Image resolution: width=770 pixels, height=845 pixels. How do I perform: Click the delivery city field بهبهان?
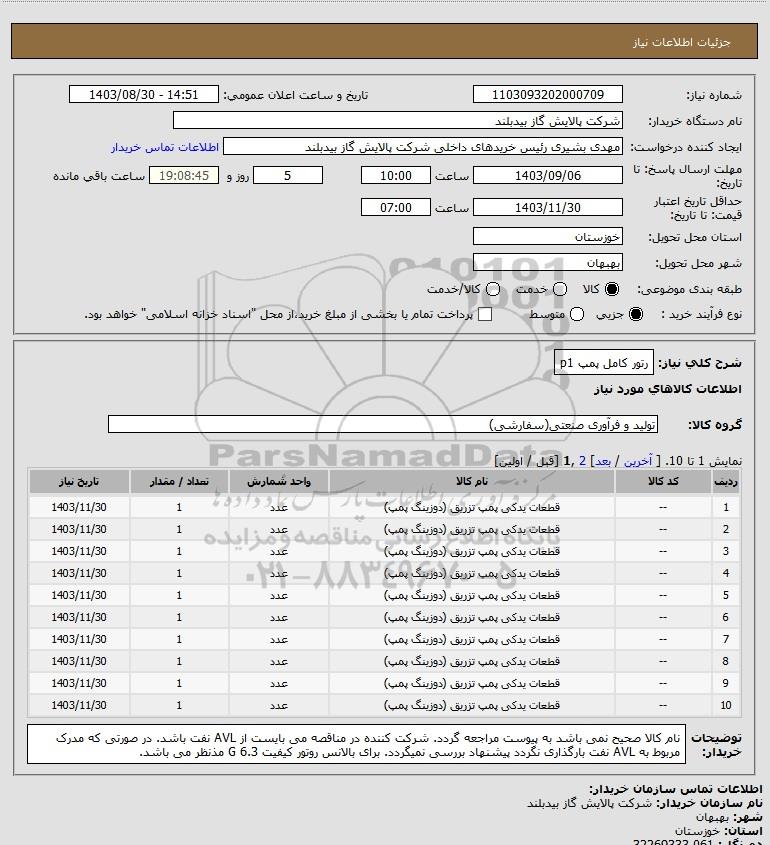547,262
